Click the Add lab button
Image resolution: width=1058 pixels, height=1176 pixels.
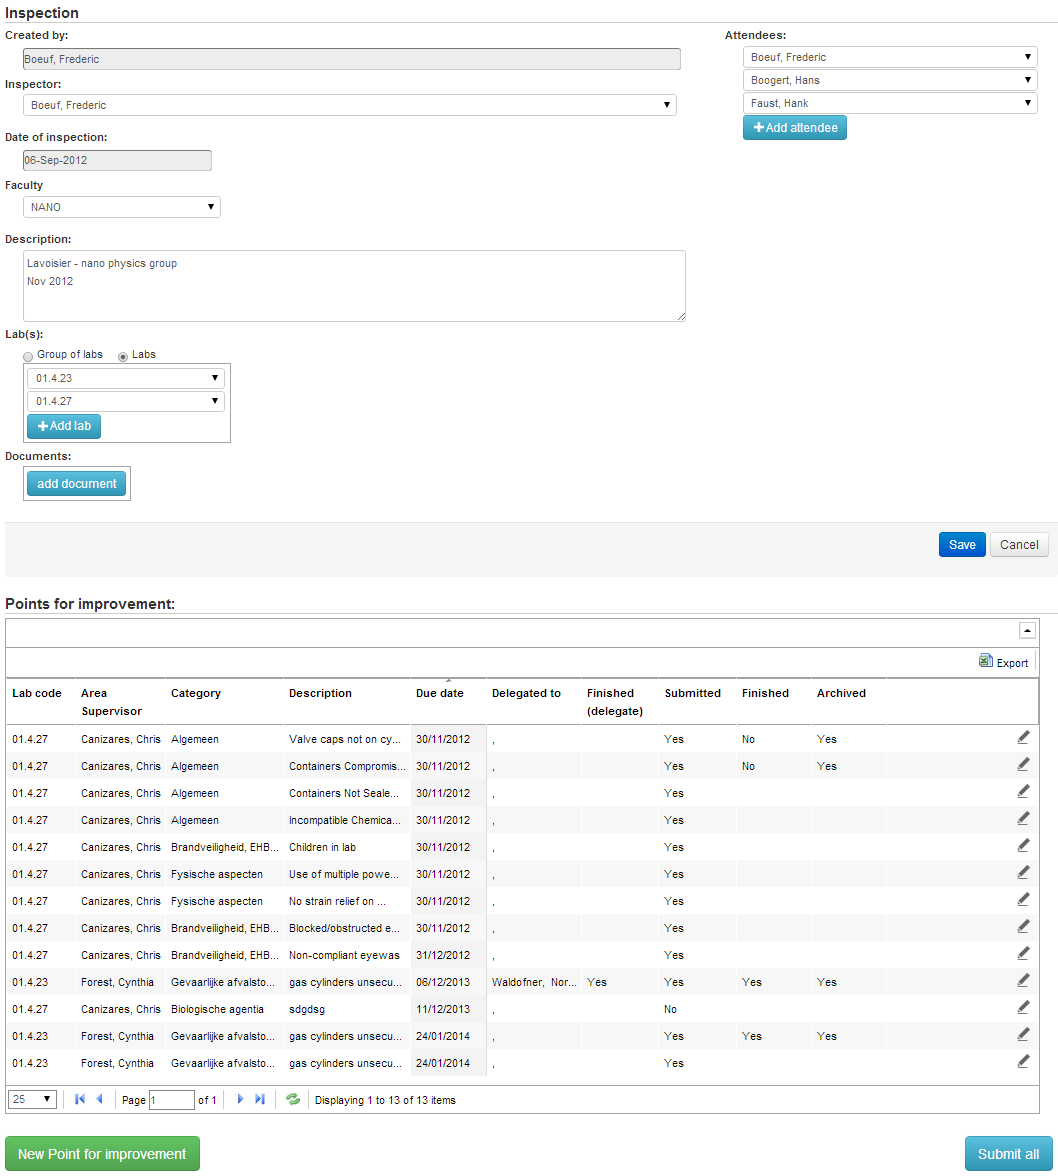coord(64,426)
